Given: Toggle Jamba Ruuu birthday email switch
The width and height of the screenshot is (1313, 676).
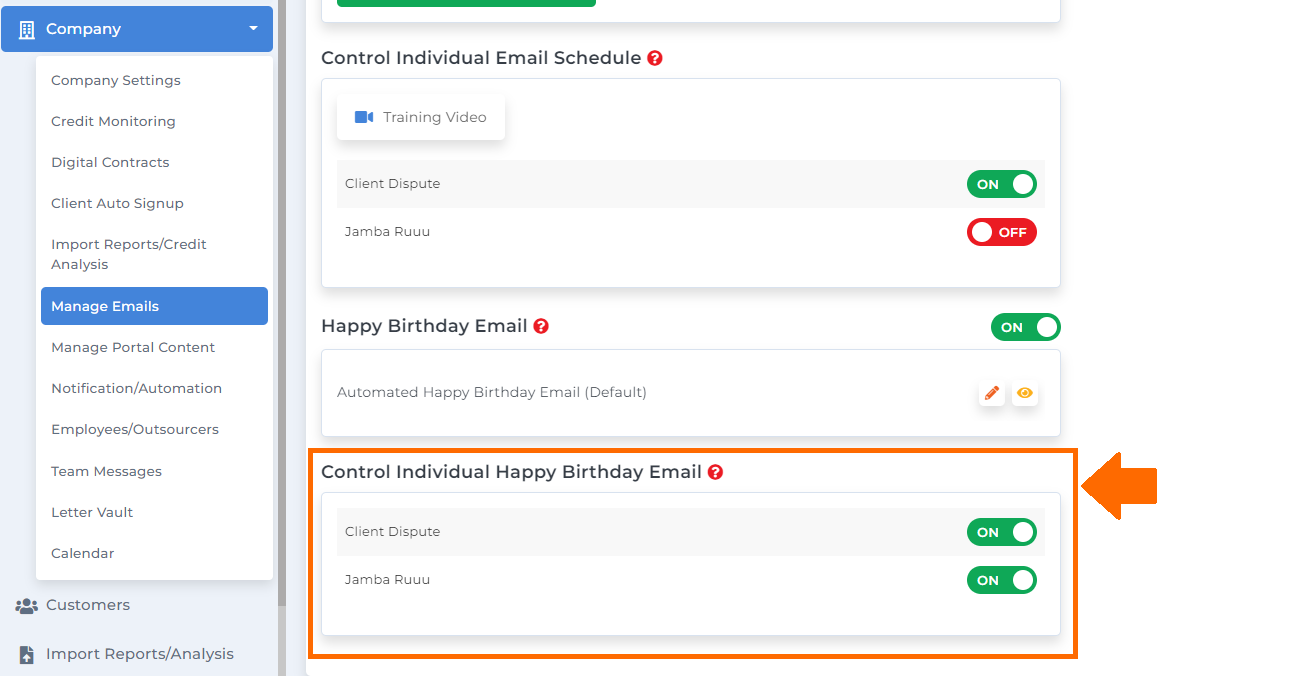Looking at the screenshot, I should click(x=1002, y=580).
